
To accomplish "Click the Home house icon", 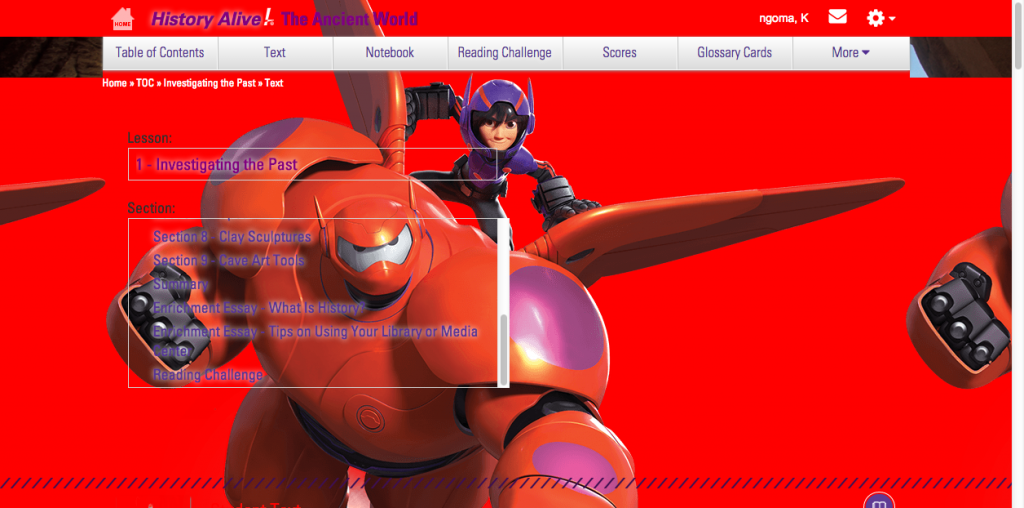I will pyautogui.click(x=122, y=19).
